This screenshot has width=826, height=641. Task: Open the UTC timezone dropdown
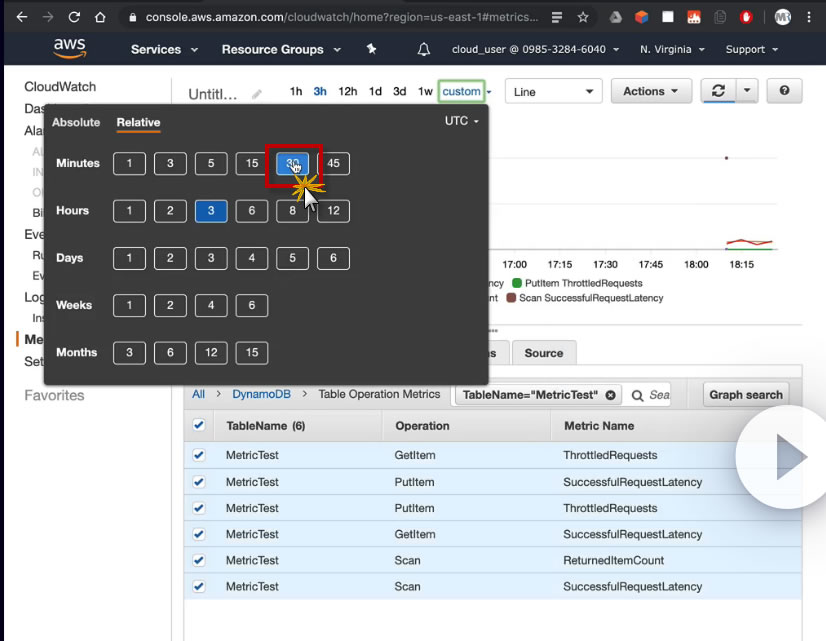point(462,121)
